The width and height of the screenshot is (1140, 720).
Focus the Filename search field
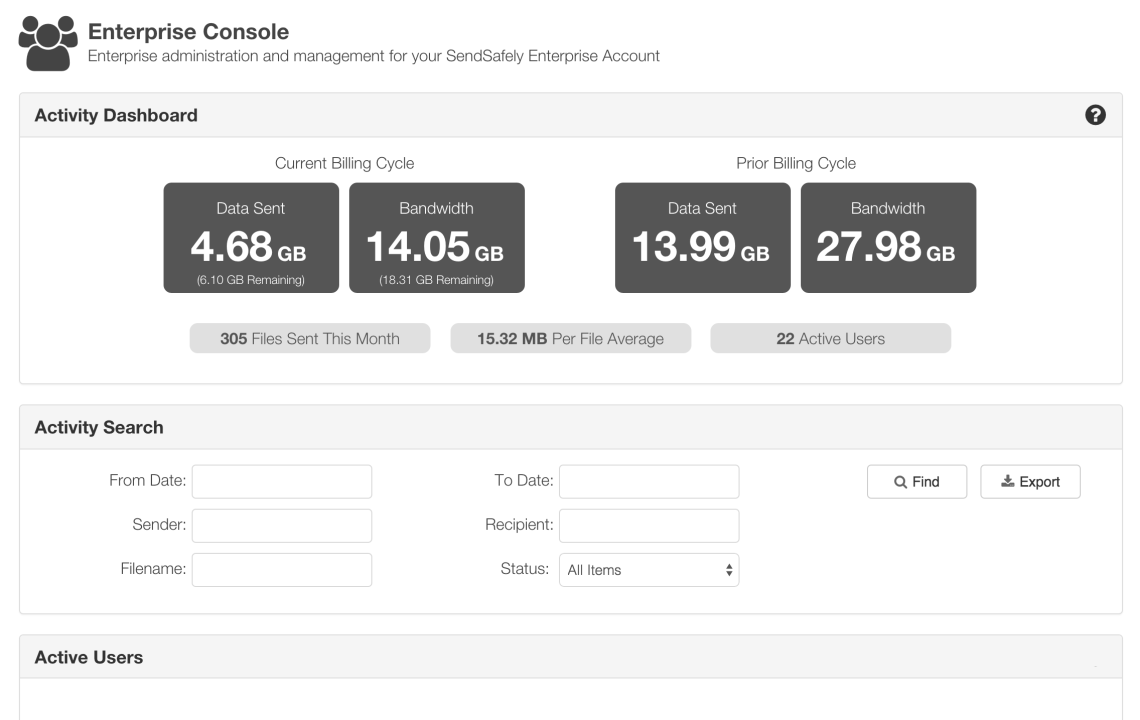point(281,569)
